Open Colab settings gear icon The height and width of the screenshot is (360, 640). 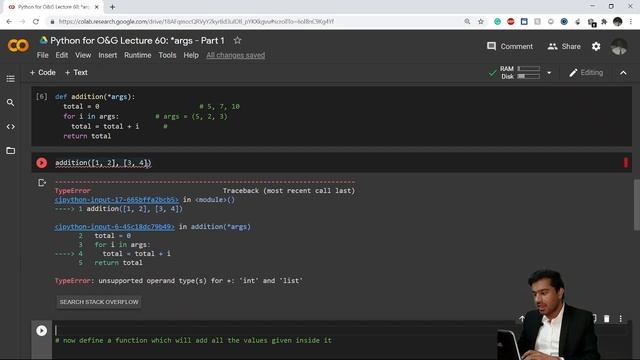coord(596,47)
